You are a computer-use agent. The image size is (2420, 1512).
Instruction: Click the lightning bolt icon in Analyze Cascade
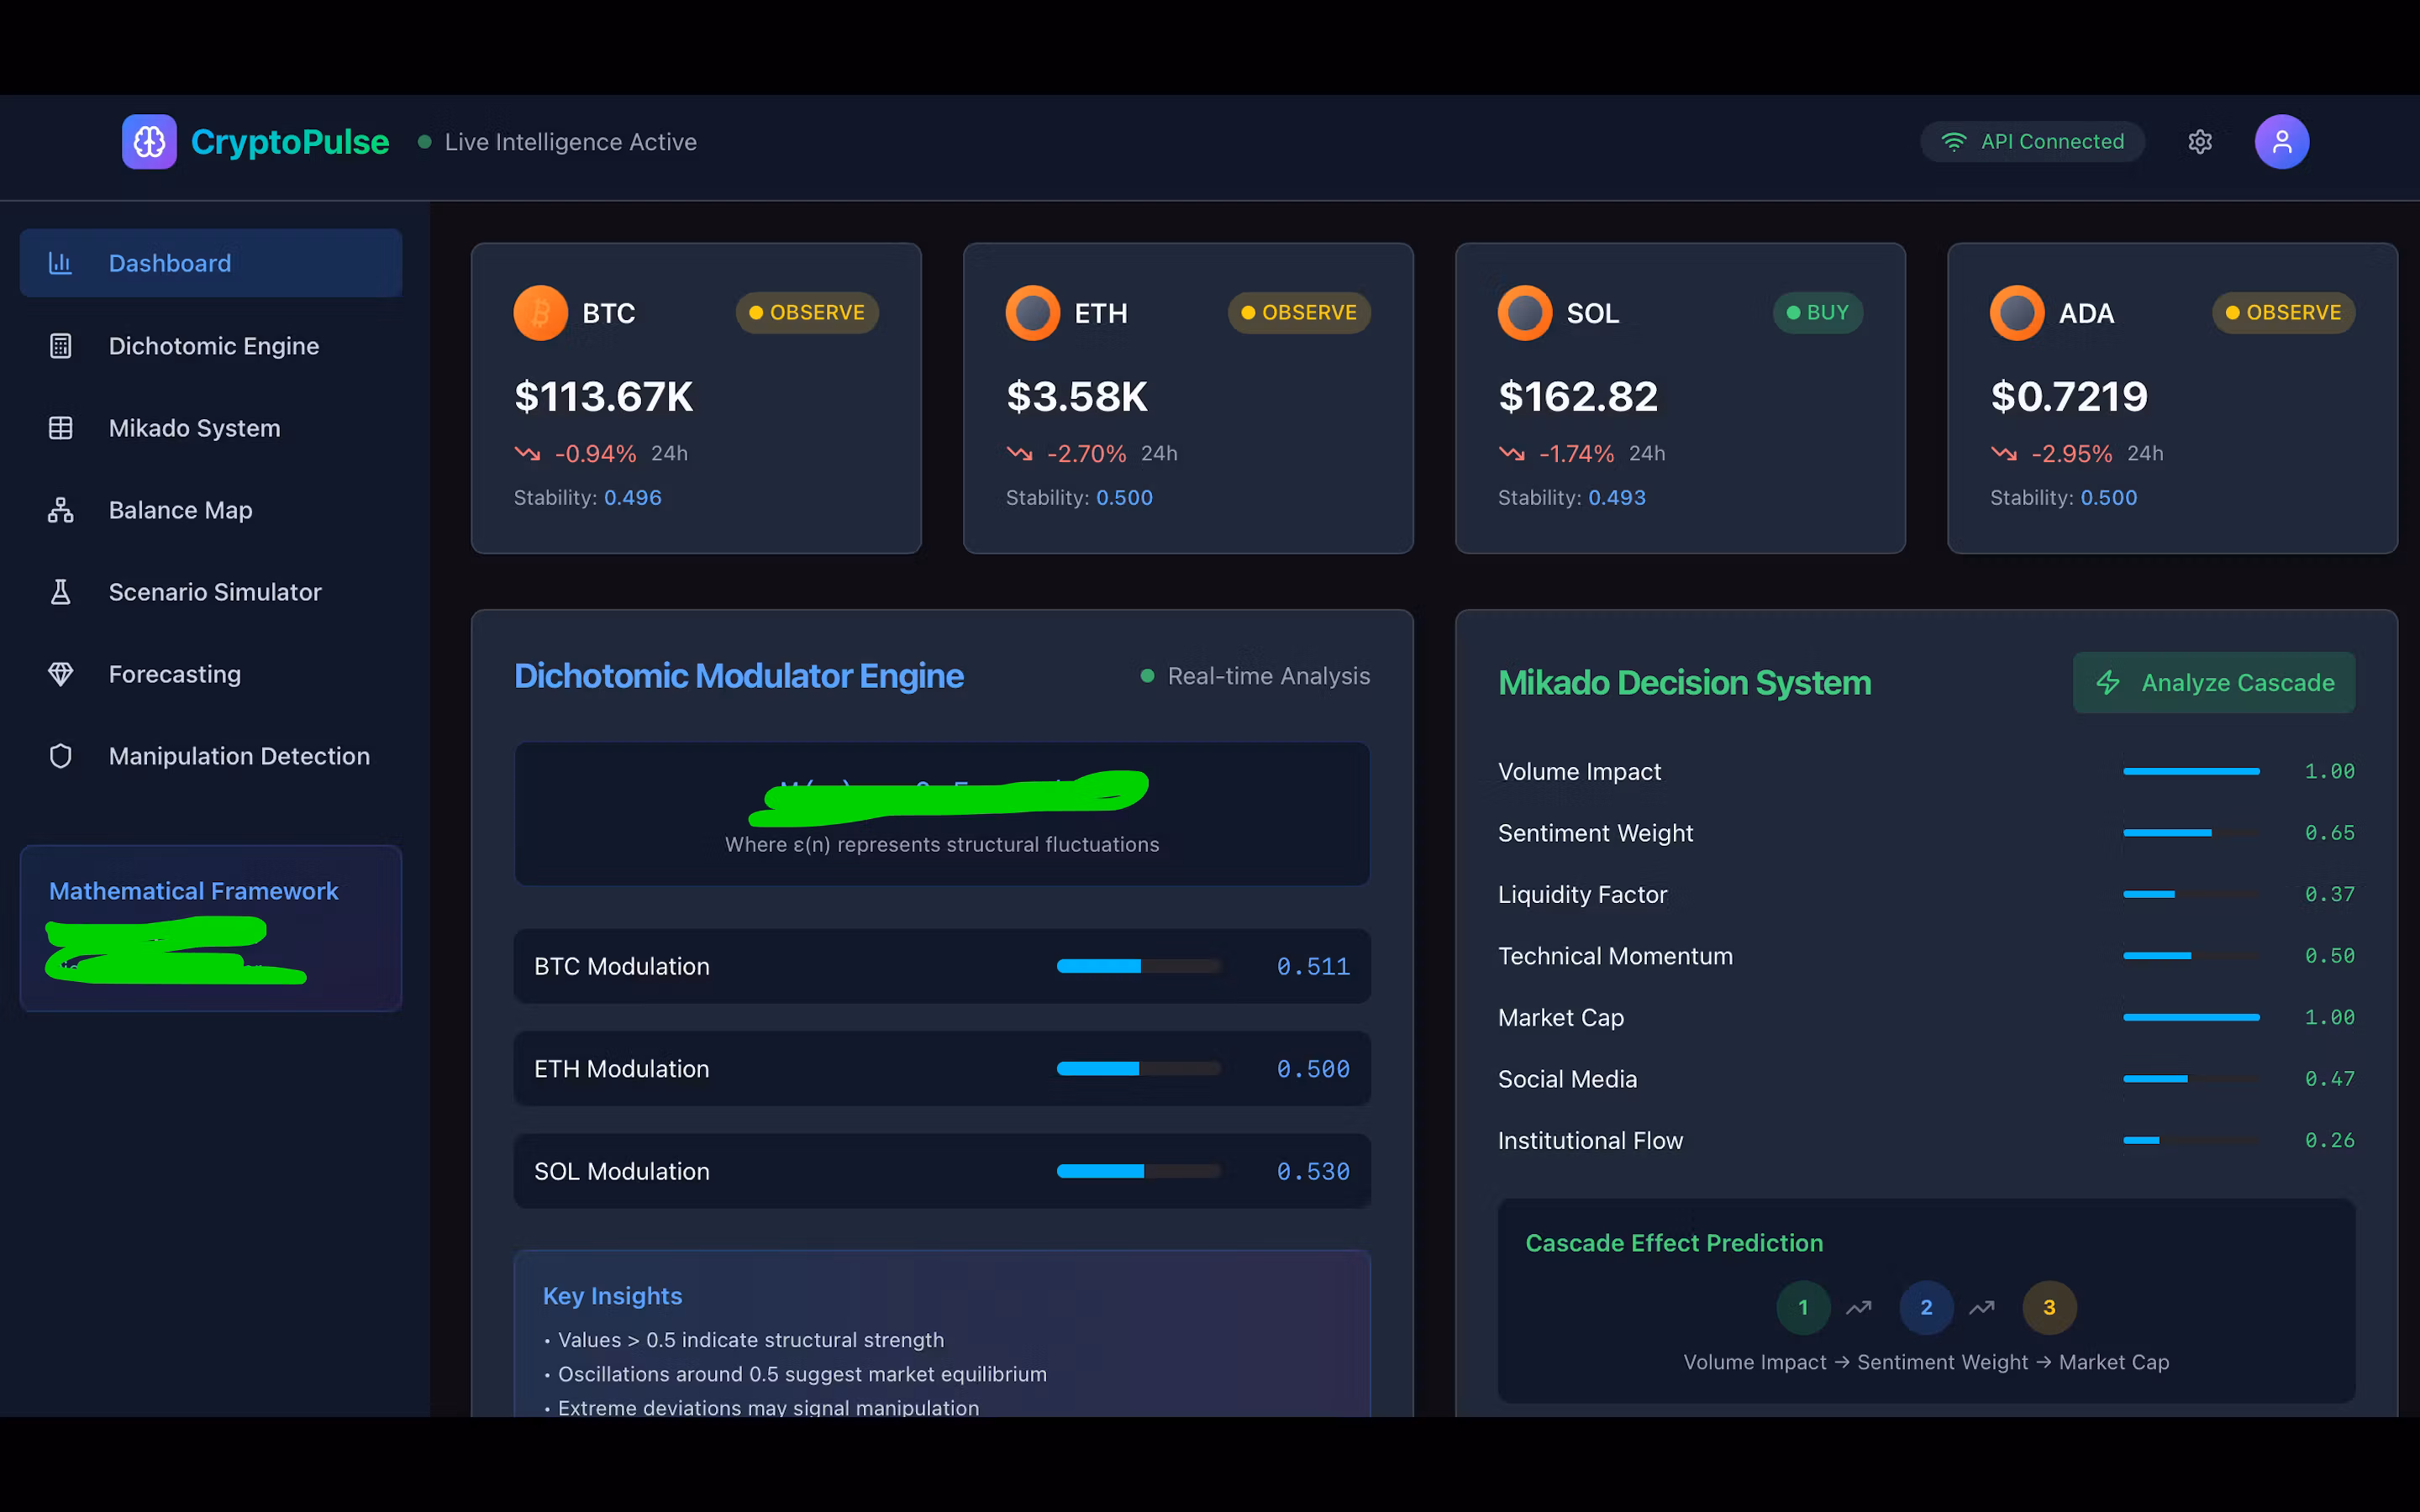point(2108,683)
